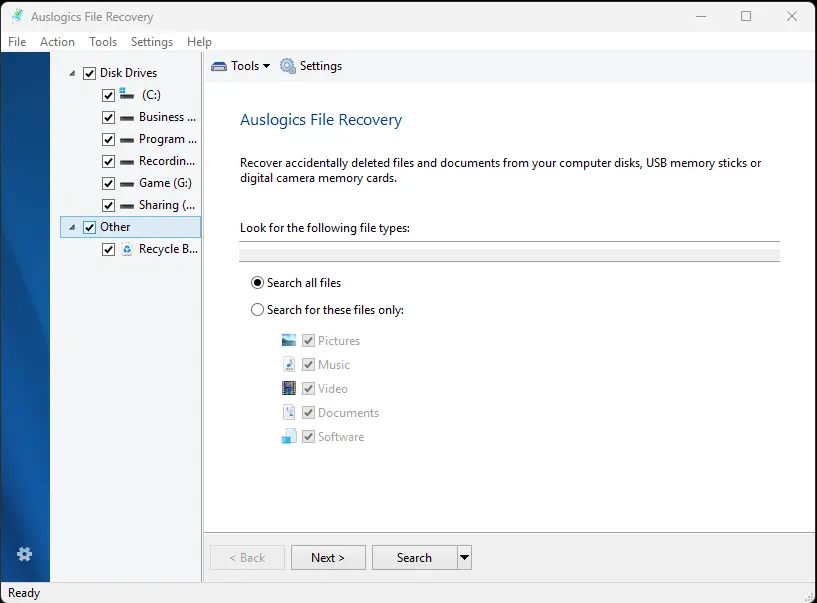817x603 pixels.
Task: Click the Pictures label text
Action: 339,340
